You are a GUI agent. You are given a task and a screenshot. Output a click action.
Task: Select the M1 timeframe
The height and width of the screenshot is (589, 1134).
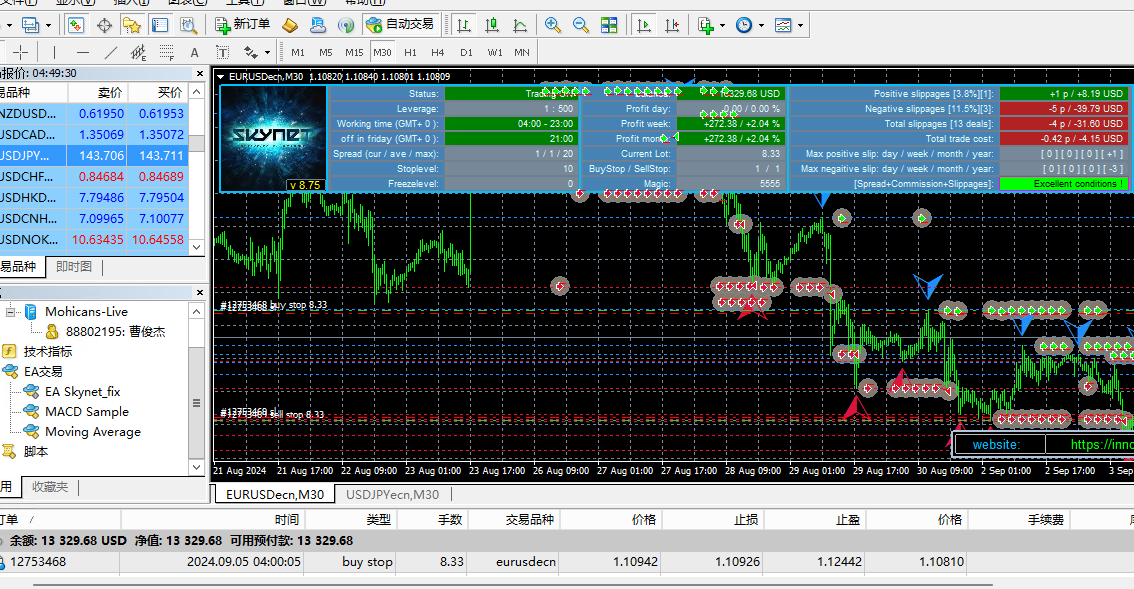pyautogui.click(x=298, y=52)
